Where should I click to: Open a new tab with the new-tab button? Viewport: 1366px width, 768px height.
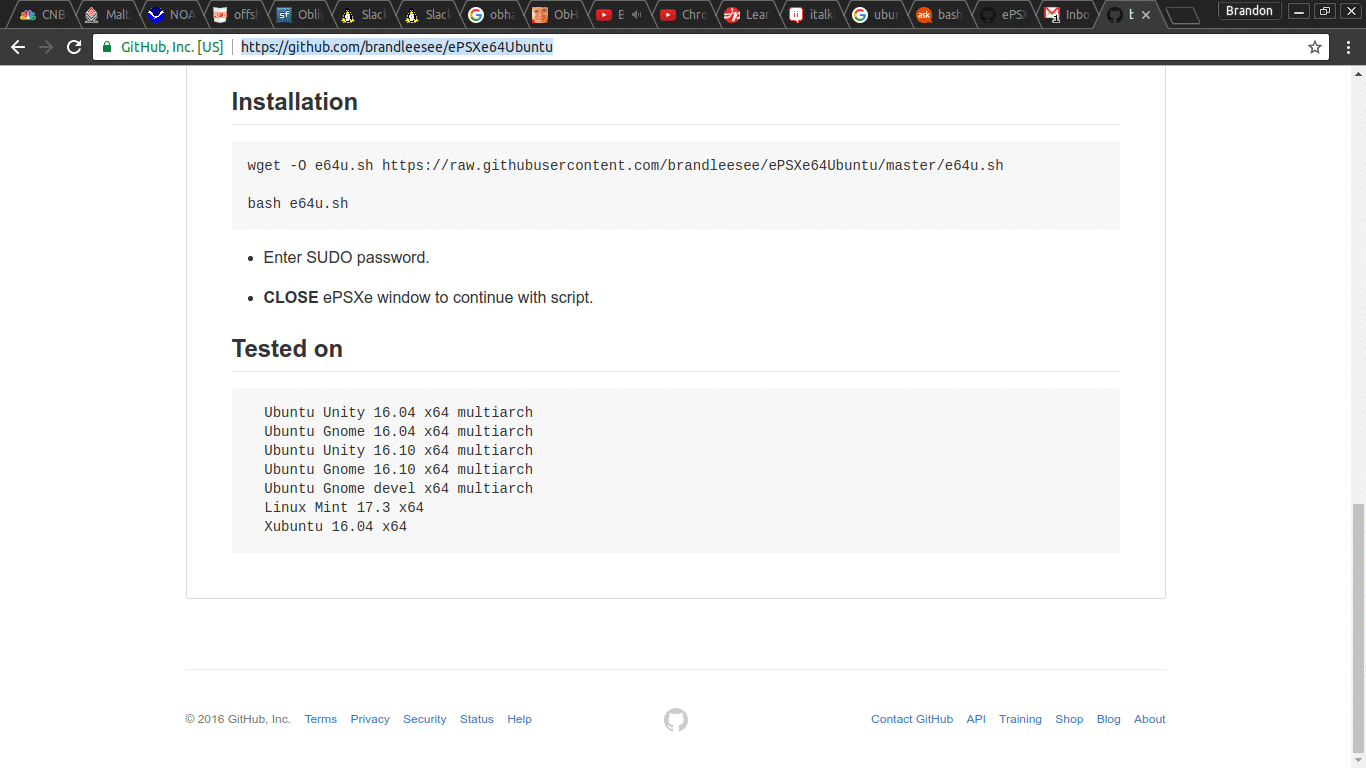pyautogui.click(x=1183, y=15)
